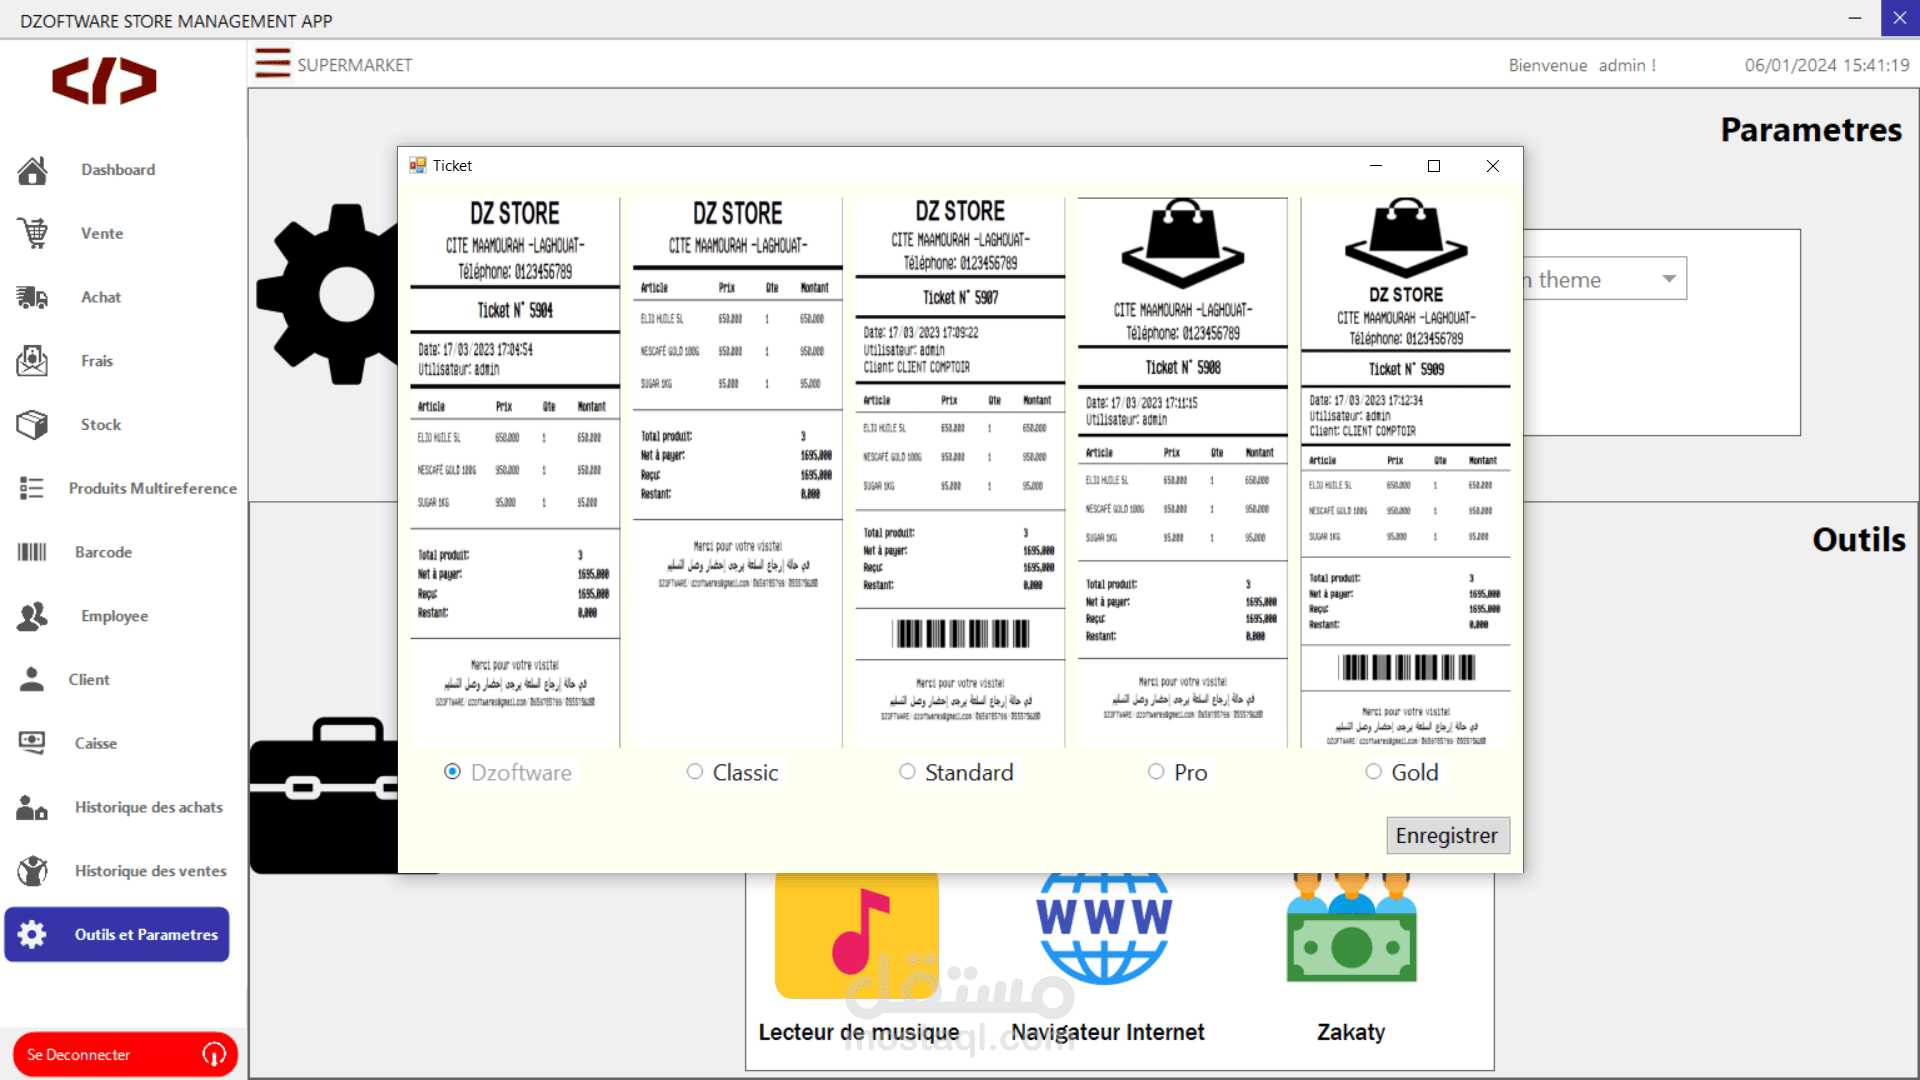Select the Classic ticket radio option

(695, 772)
